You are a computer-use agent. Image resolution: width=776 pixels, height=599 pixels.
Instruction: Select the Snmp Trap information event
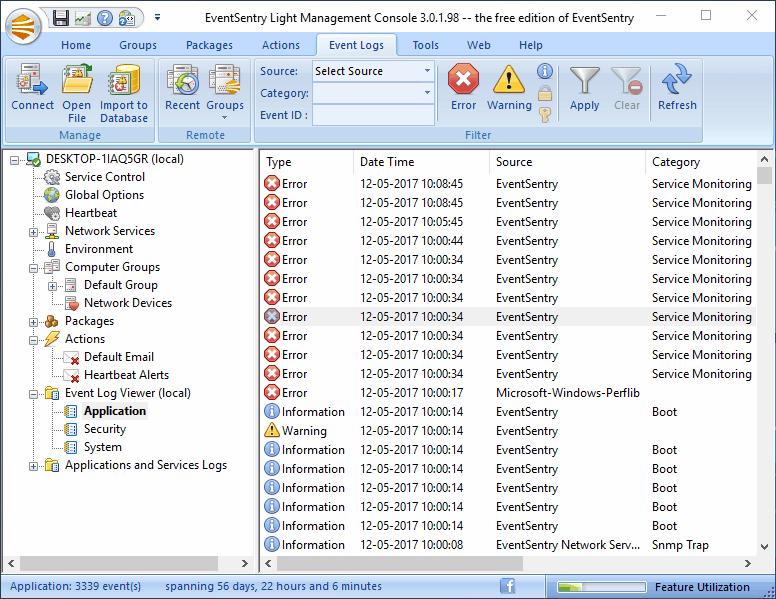coord(508,545)
